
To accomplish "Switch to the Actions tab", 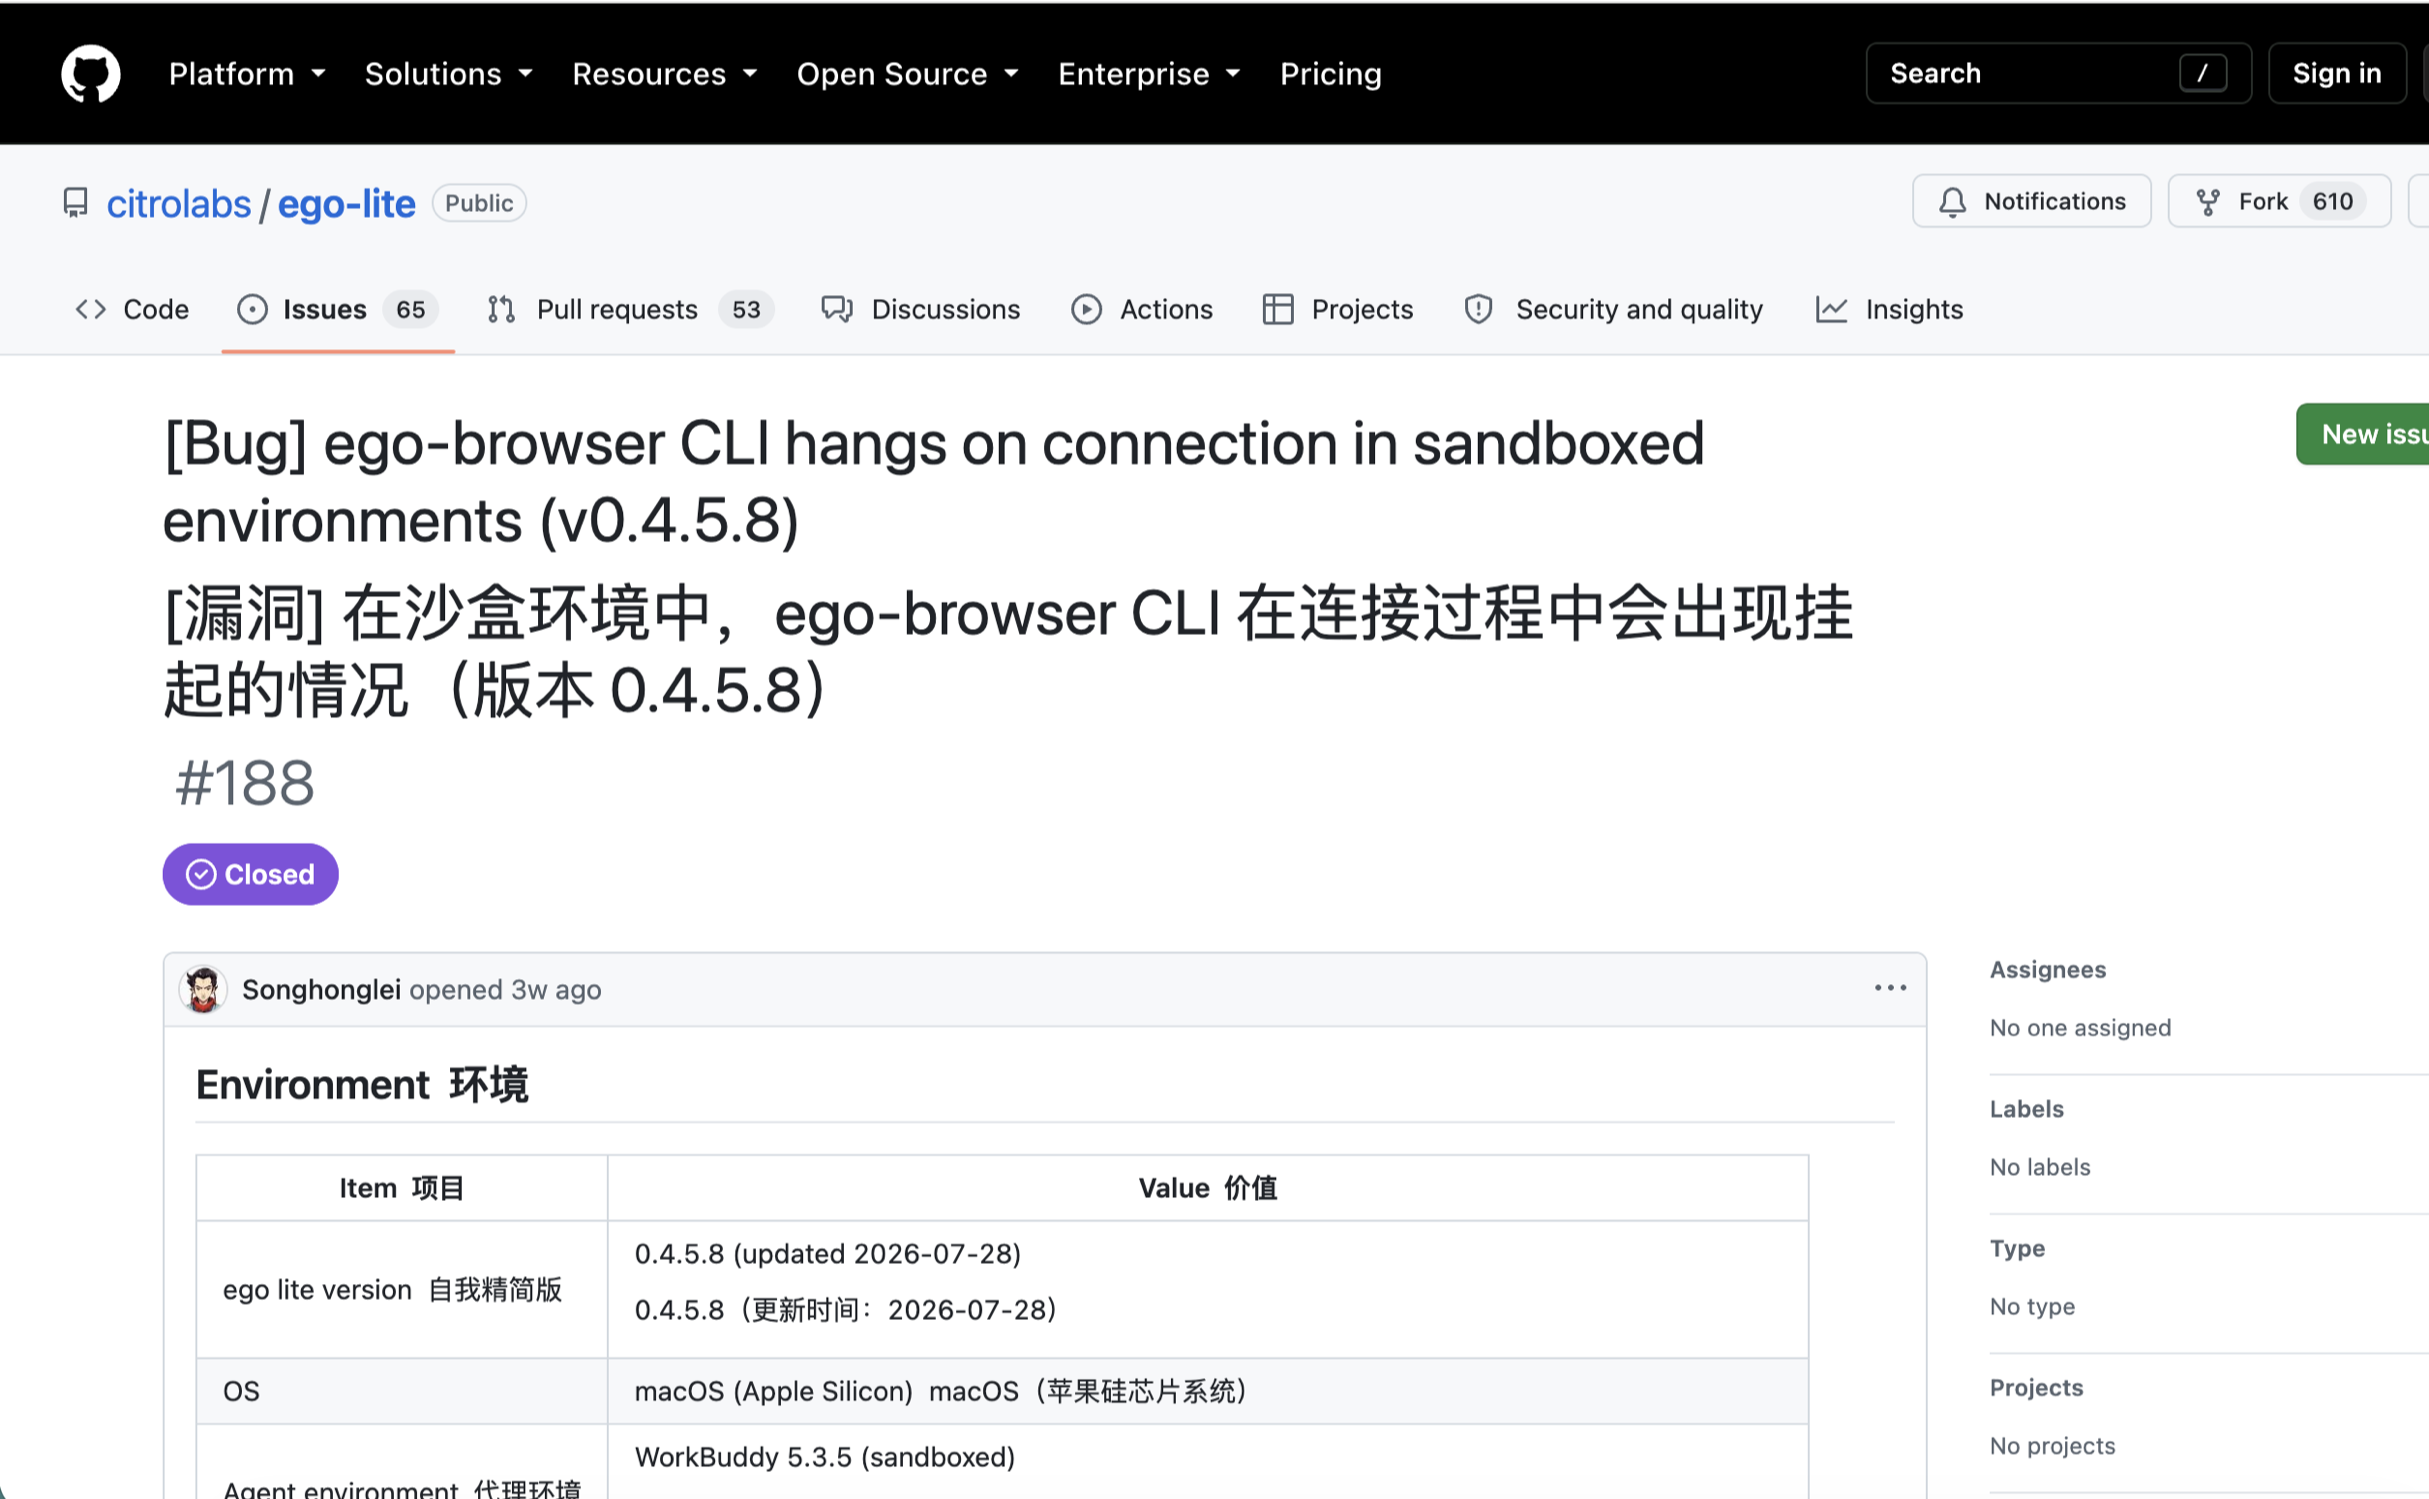I will (x=1142, y=309).
